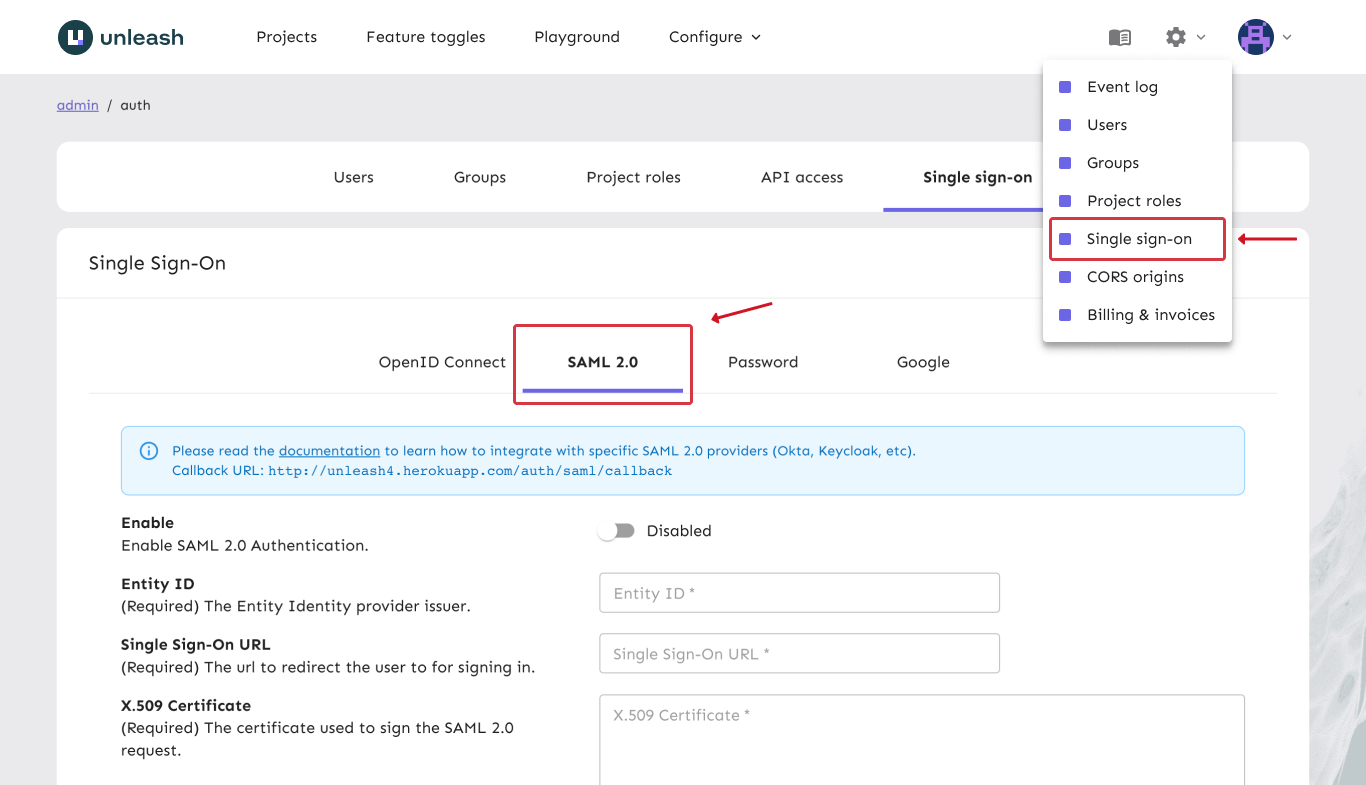Click the user avatar icon

(x=1255, y=37)
